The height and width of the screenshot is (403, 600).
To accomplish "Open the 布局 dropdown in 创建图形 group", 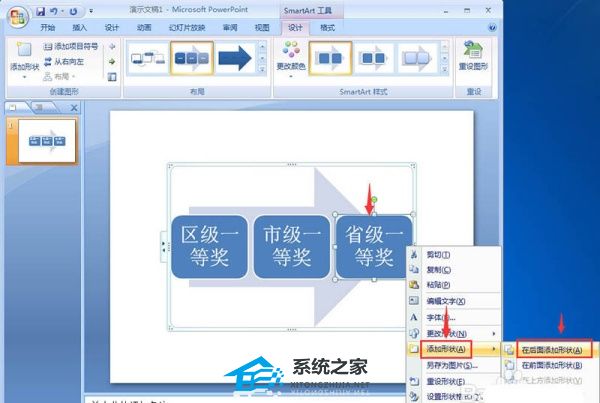I will pyautogui.click(x=60, y=77).
